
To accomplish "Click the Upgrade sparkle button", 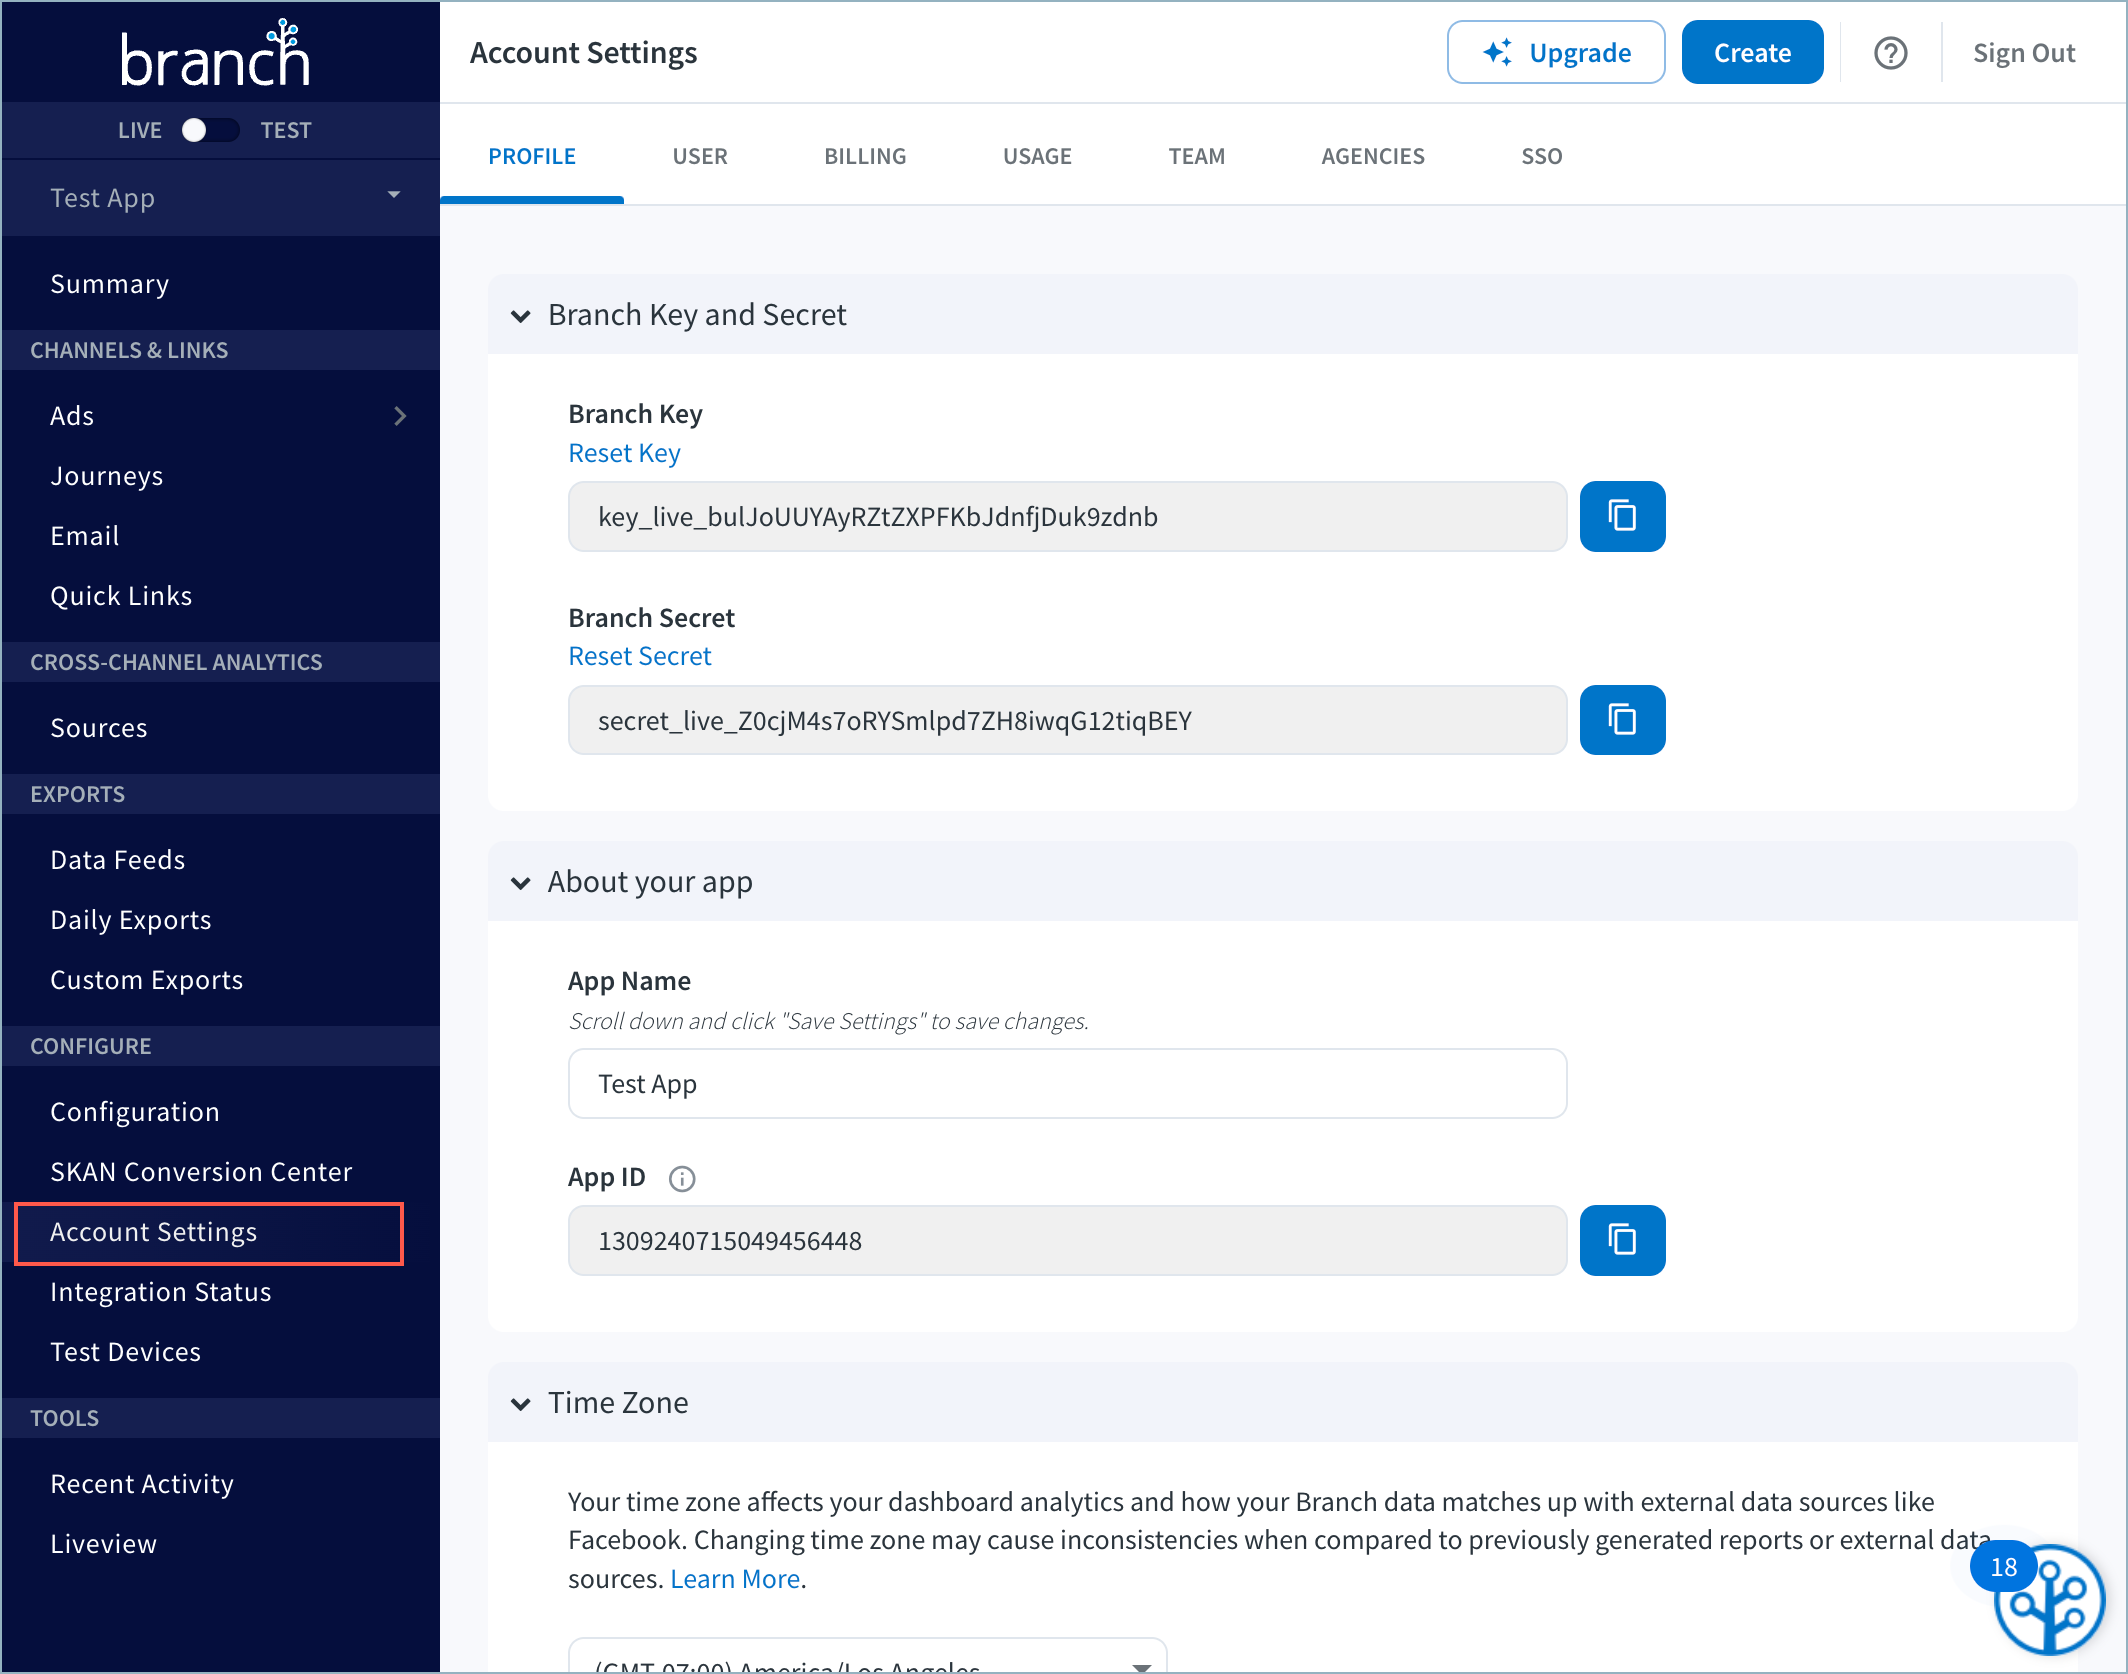I will (x=1555, y=53).
